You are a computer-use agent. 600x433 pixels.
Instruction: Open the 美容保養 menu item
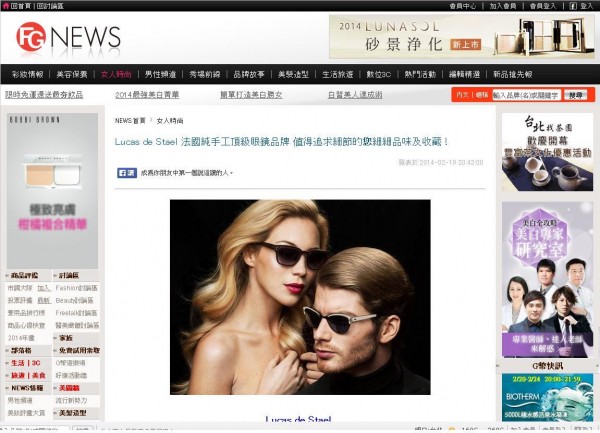click(72, 74)
